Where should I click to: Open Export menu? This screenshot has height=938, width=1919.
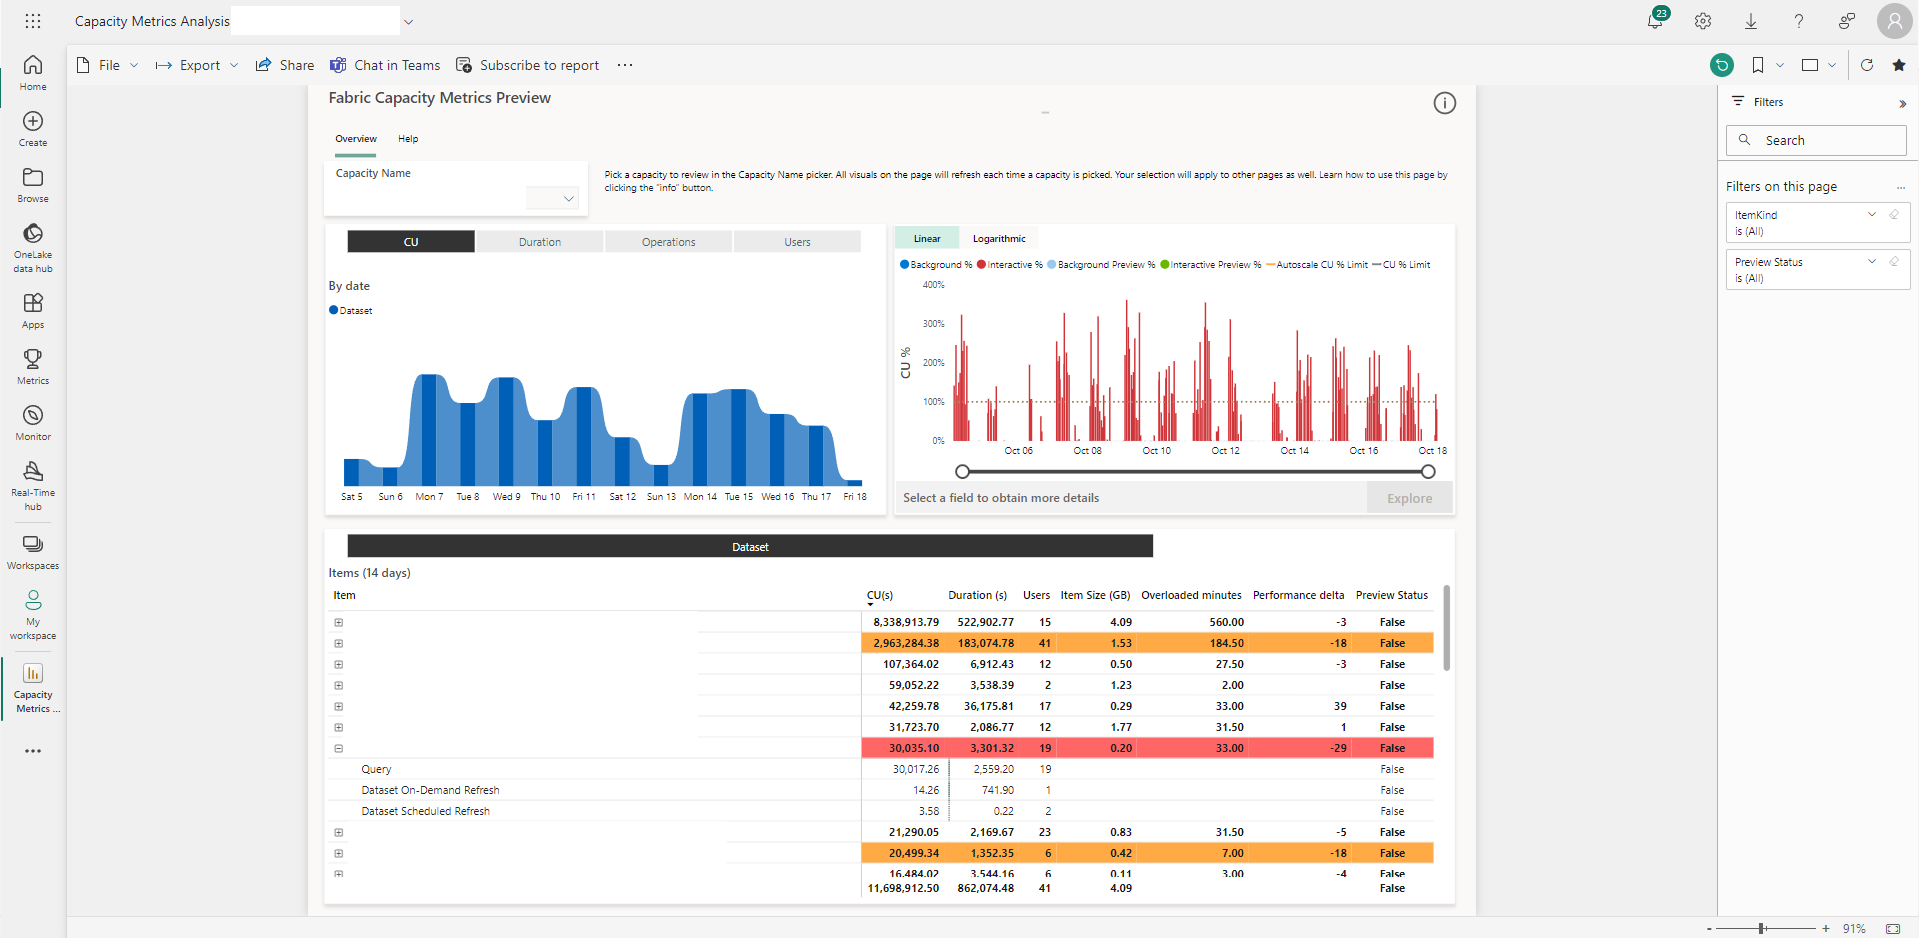(197, 65)
